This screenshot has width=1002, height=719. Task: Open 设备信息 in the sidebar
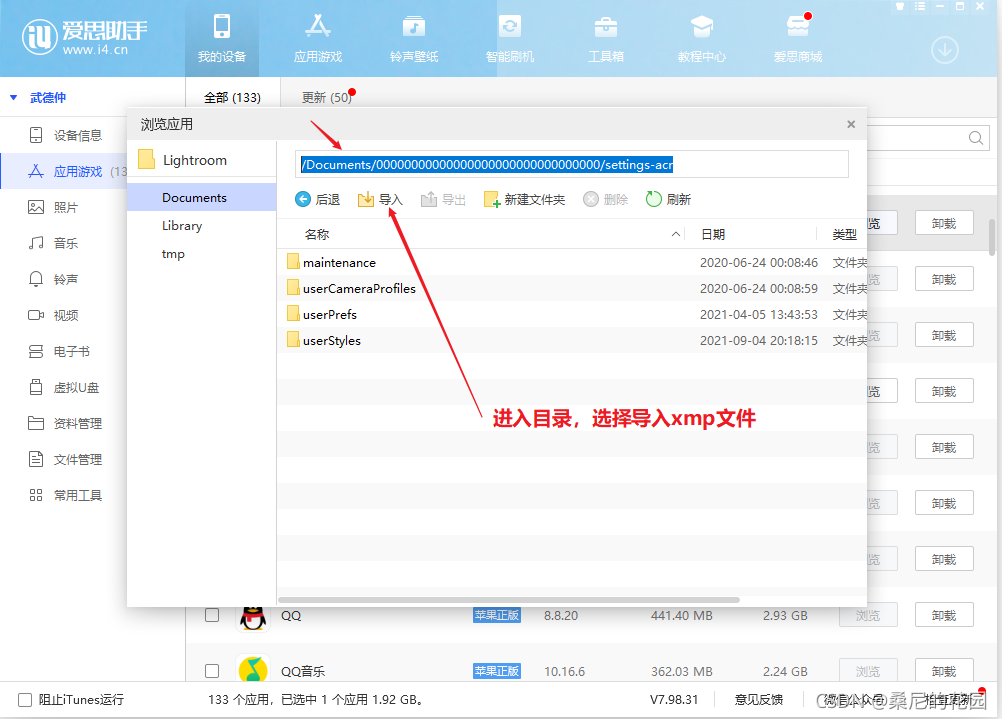(65, 135)
